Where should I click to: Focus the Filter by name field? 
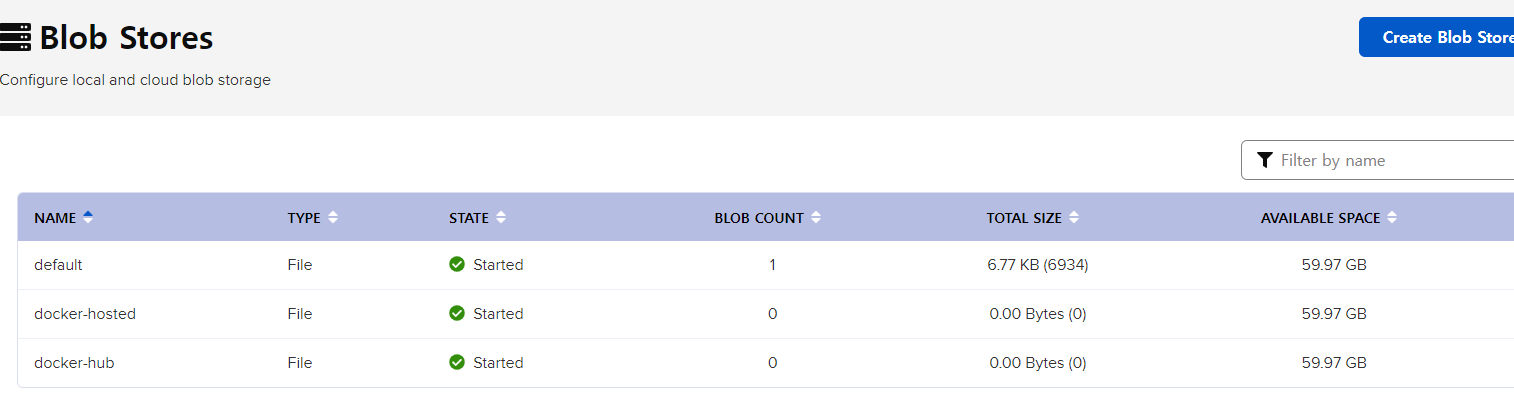coord(1378,160)
